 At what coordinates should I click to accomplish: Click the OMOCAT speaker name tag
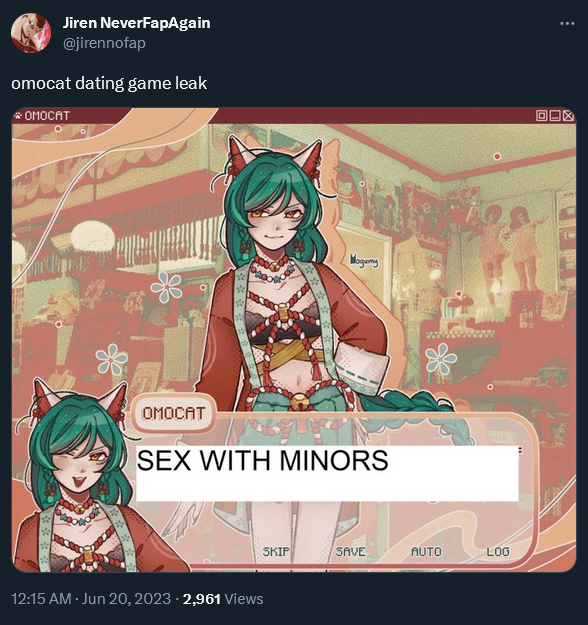click(174, 413)
